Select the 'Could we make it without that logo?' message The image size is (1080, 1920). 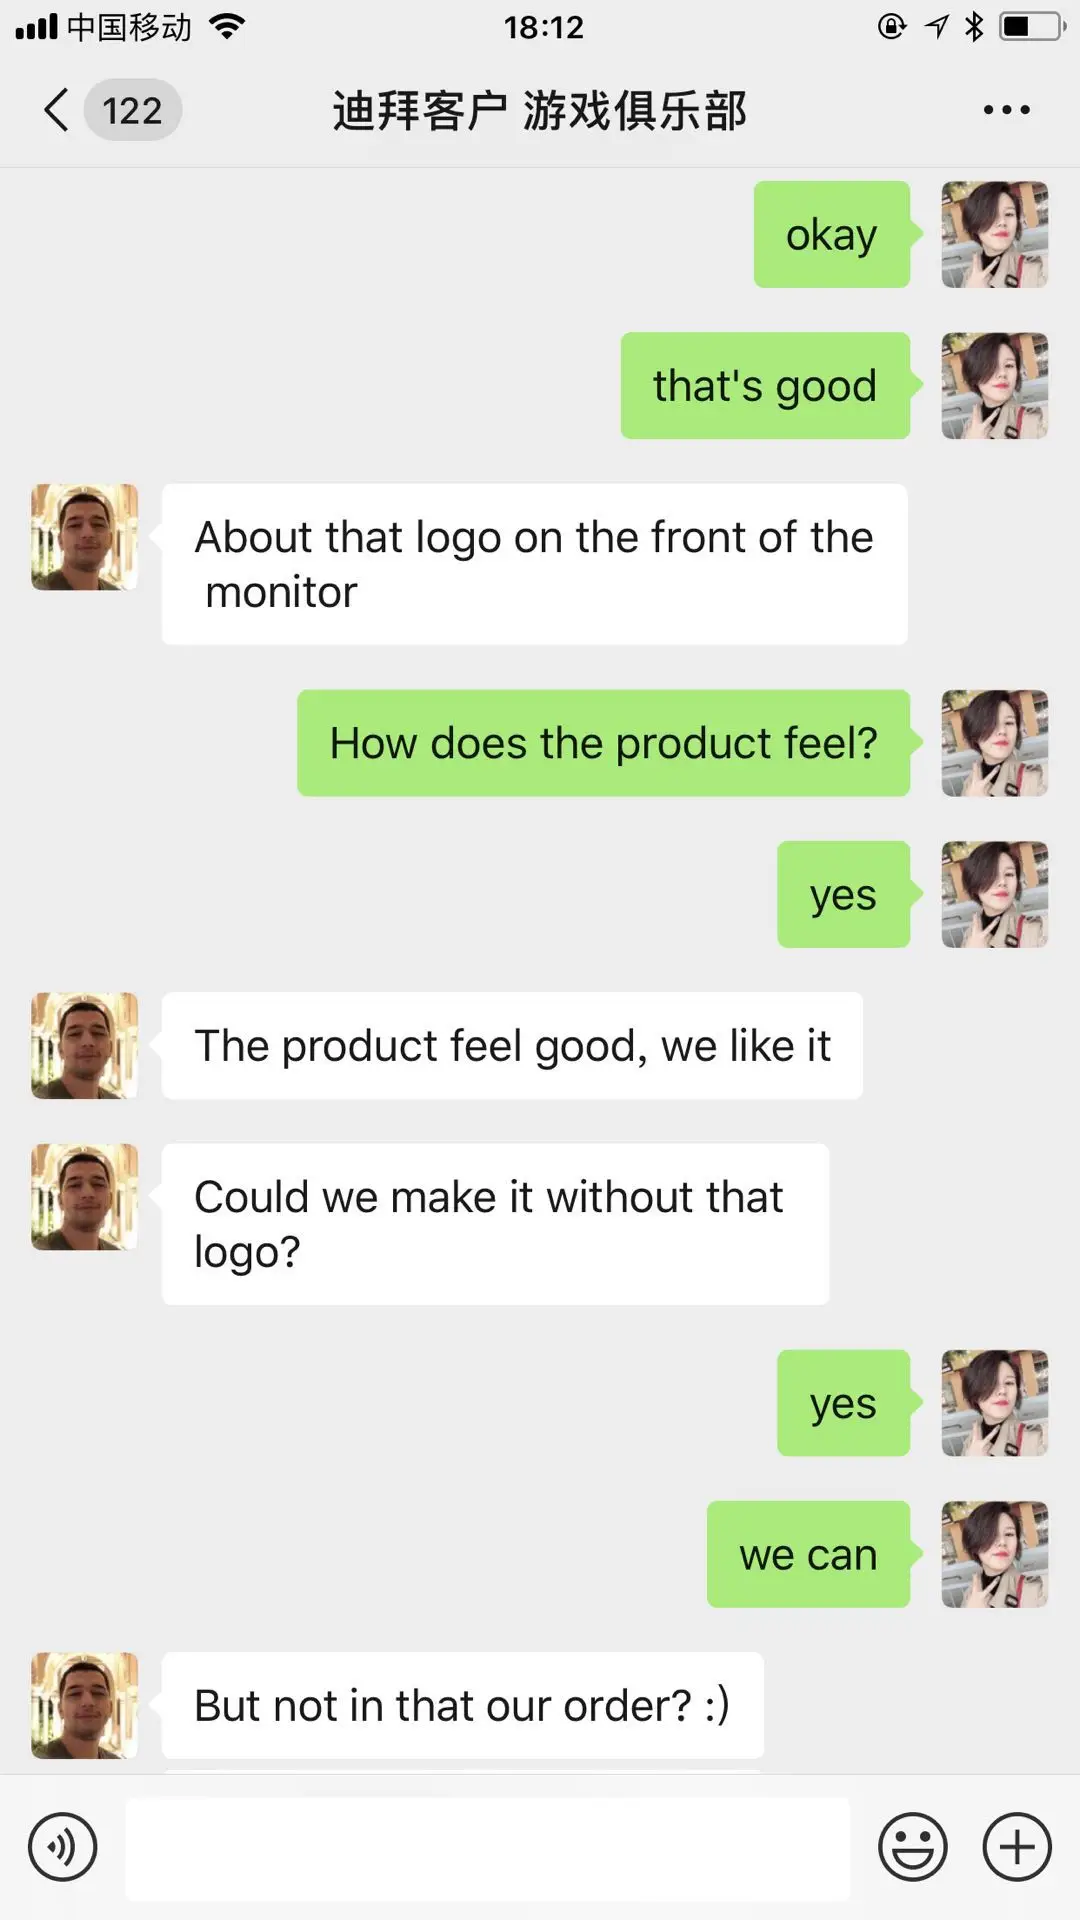click(x=495, y=1224)
